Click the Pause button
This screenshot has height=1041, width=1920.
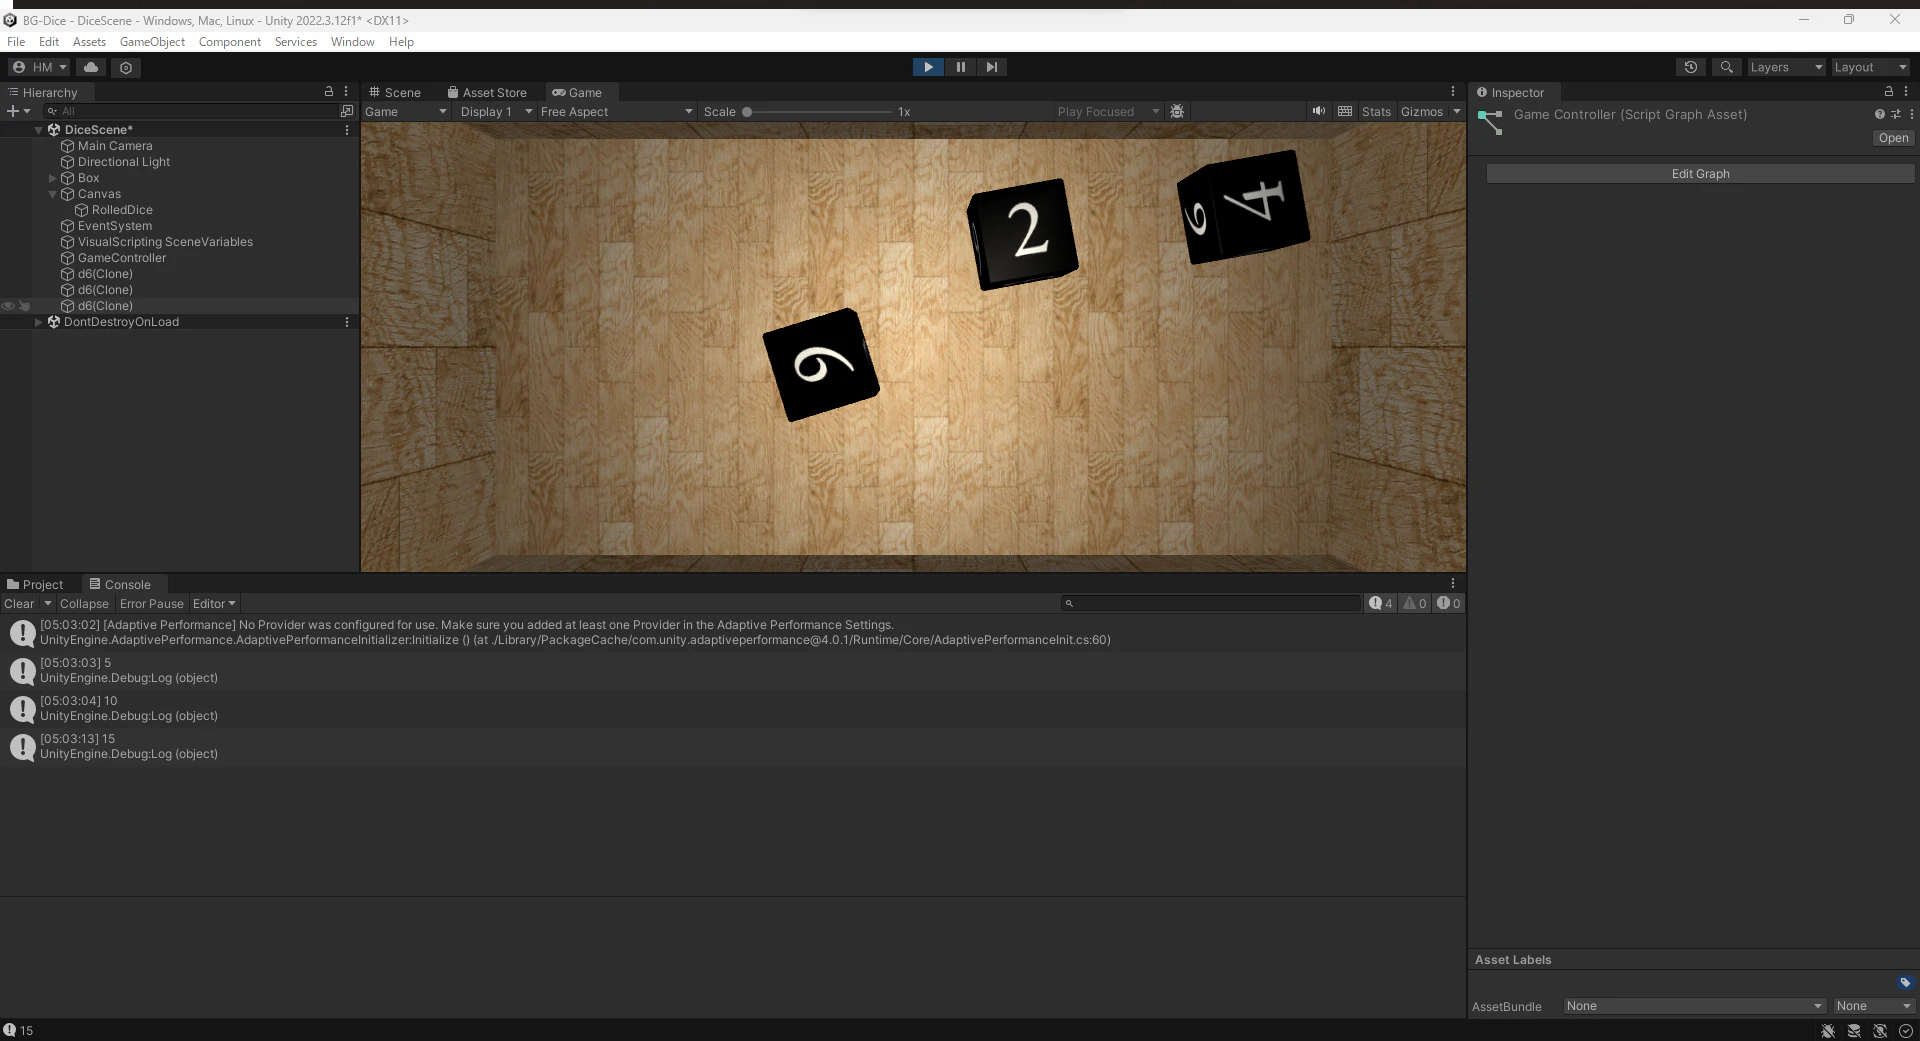[960, 67]
